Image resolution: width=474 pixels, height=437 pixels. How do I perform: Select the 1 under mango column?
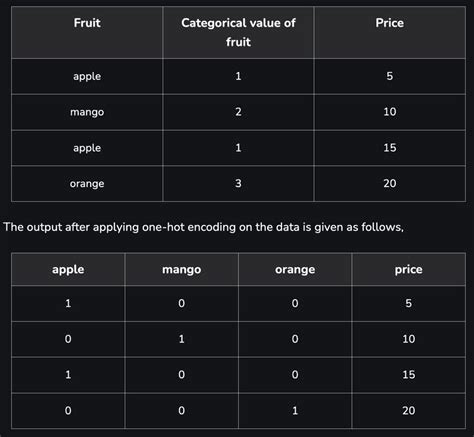(x=181, y=339)
